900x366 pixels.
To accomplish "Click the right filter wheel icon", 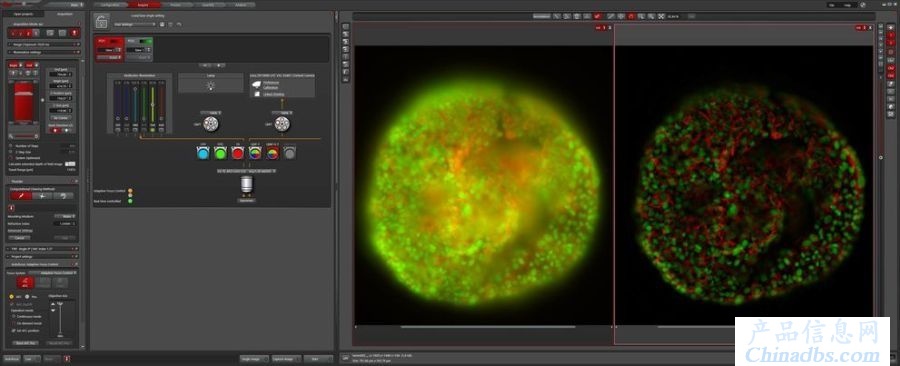I will (x=281, y=123).
